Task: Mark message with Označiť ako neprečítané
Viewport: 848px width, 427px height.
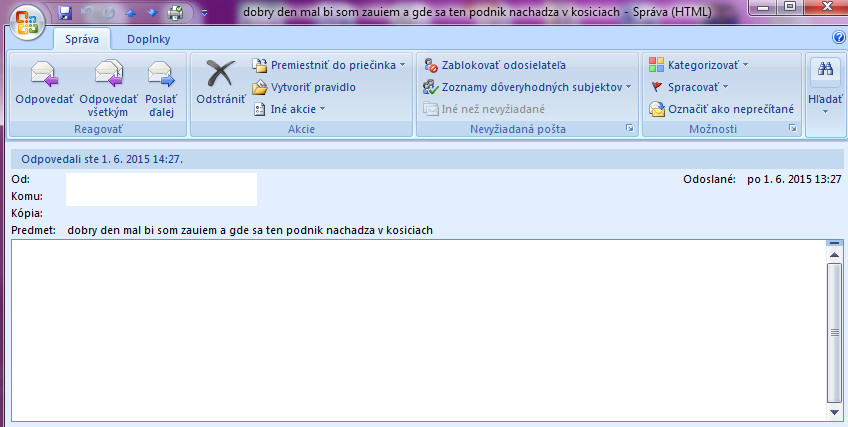Action: [x=721, y=109]
